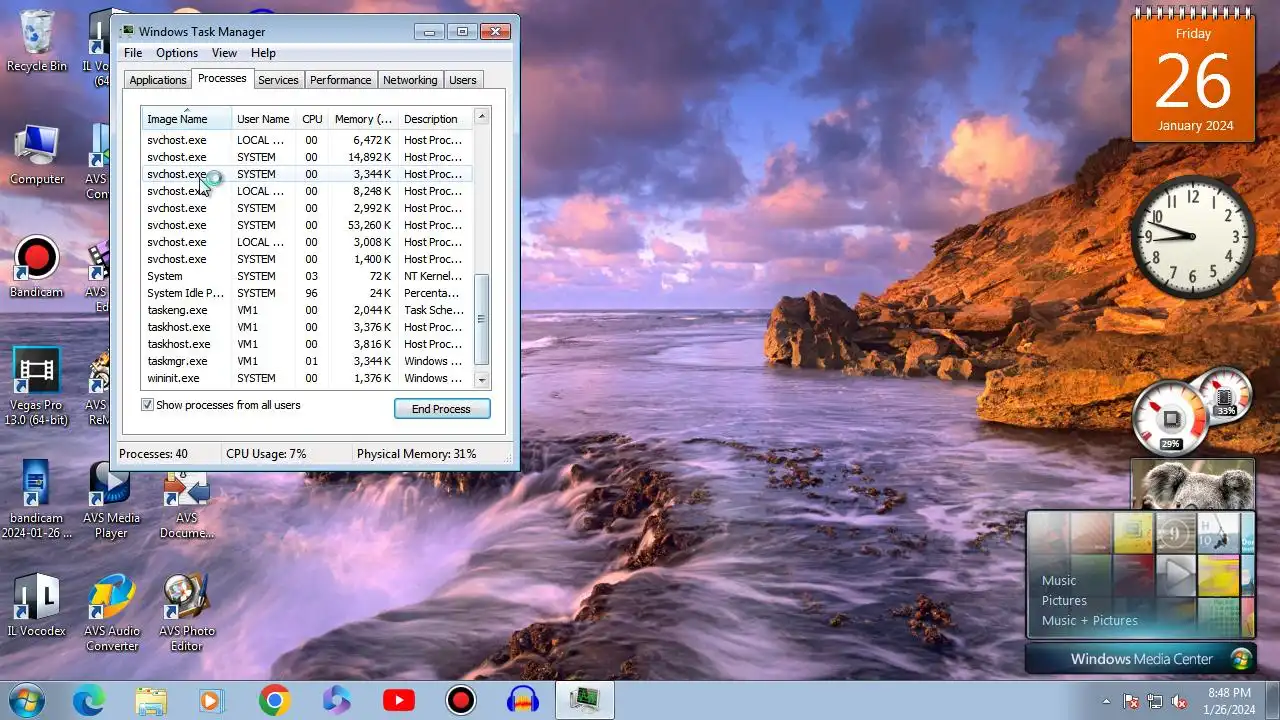Switch to the Applications tab
Image resolution: width=1280 pixels, height=720 pixels.
click(158, 80)
